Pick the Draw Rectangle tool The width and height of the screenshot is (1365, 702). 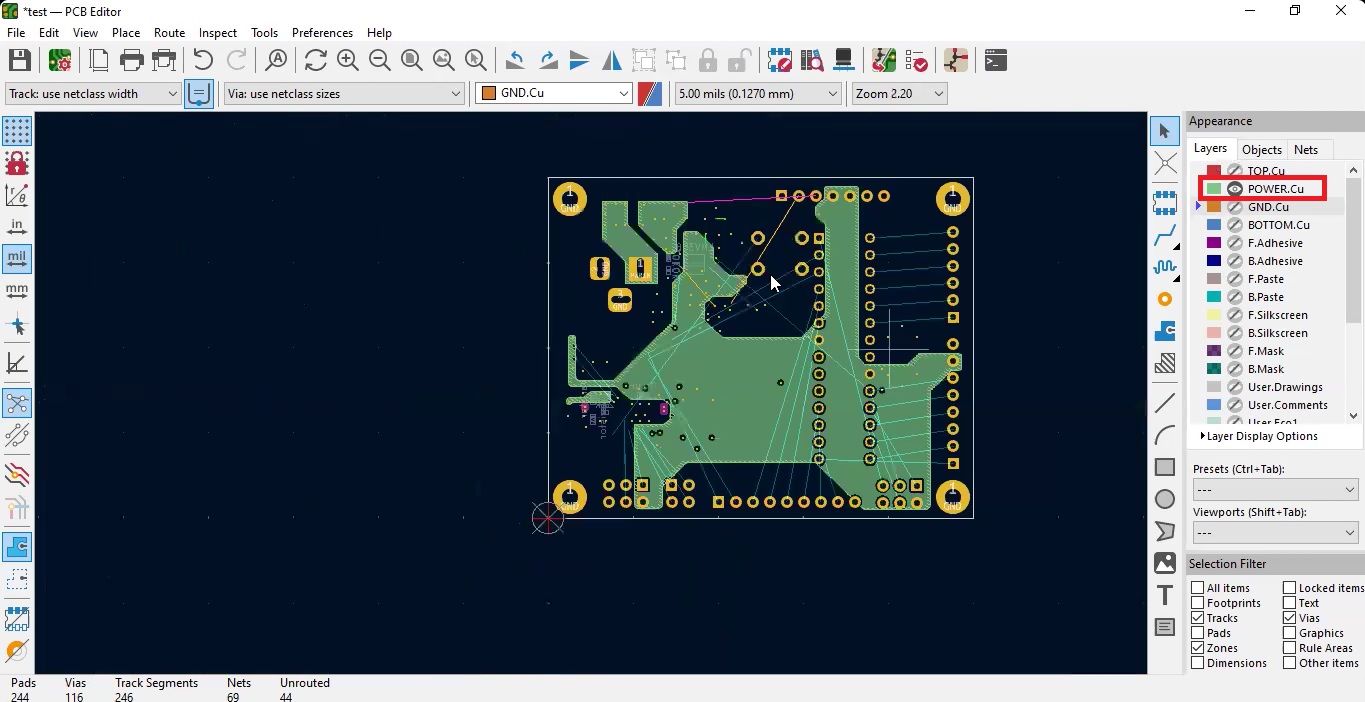coord(1165,467)
